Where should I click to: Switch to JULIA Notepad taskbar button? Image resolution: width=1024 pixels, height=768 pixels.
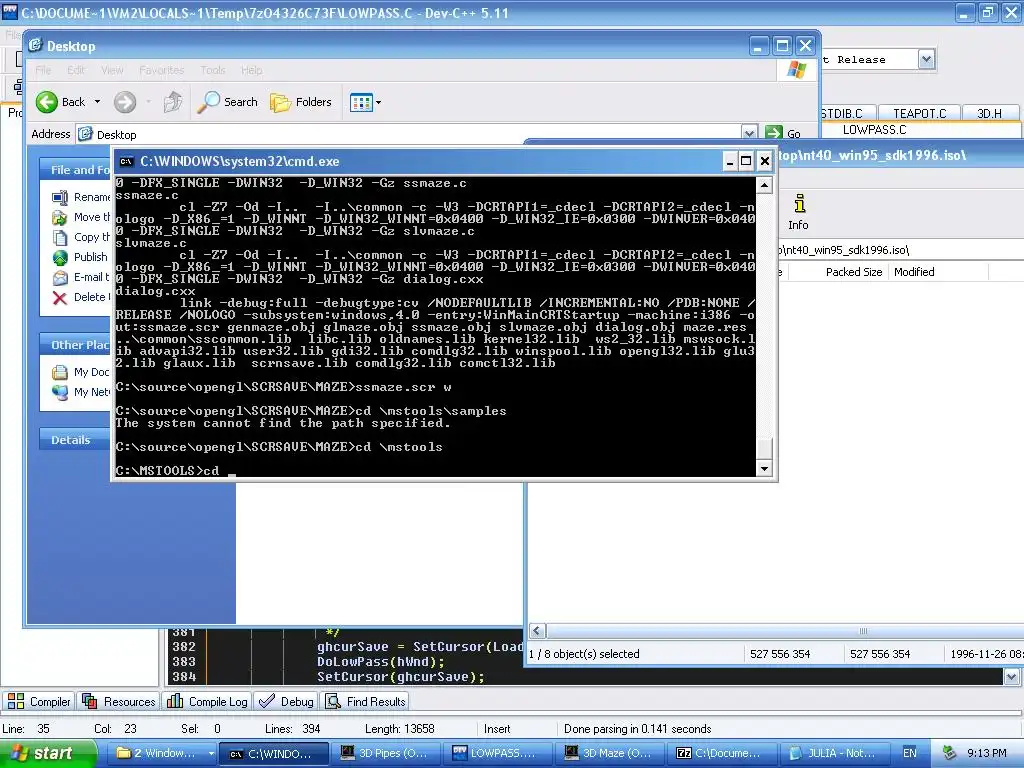[833, 753]
